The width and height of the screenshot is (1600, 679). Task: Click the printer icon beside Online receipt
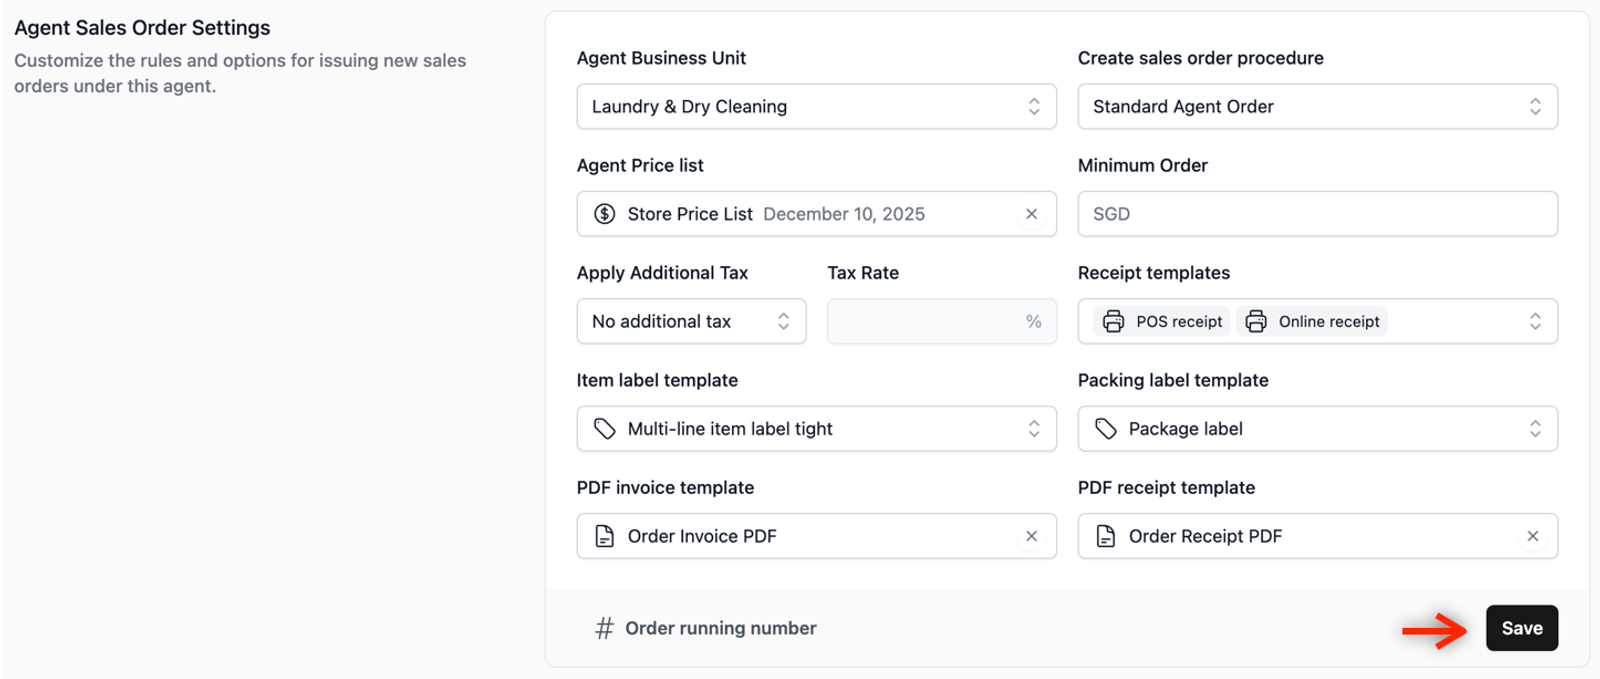coord(1256,321)
